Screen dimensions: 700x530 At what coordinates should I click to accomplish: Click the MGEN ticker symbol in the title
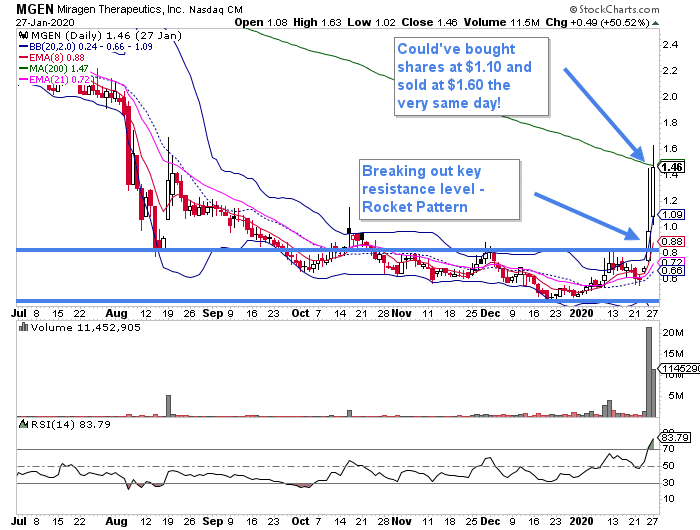coord(34,9)
